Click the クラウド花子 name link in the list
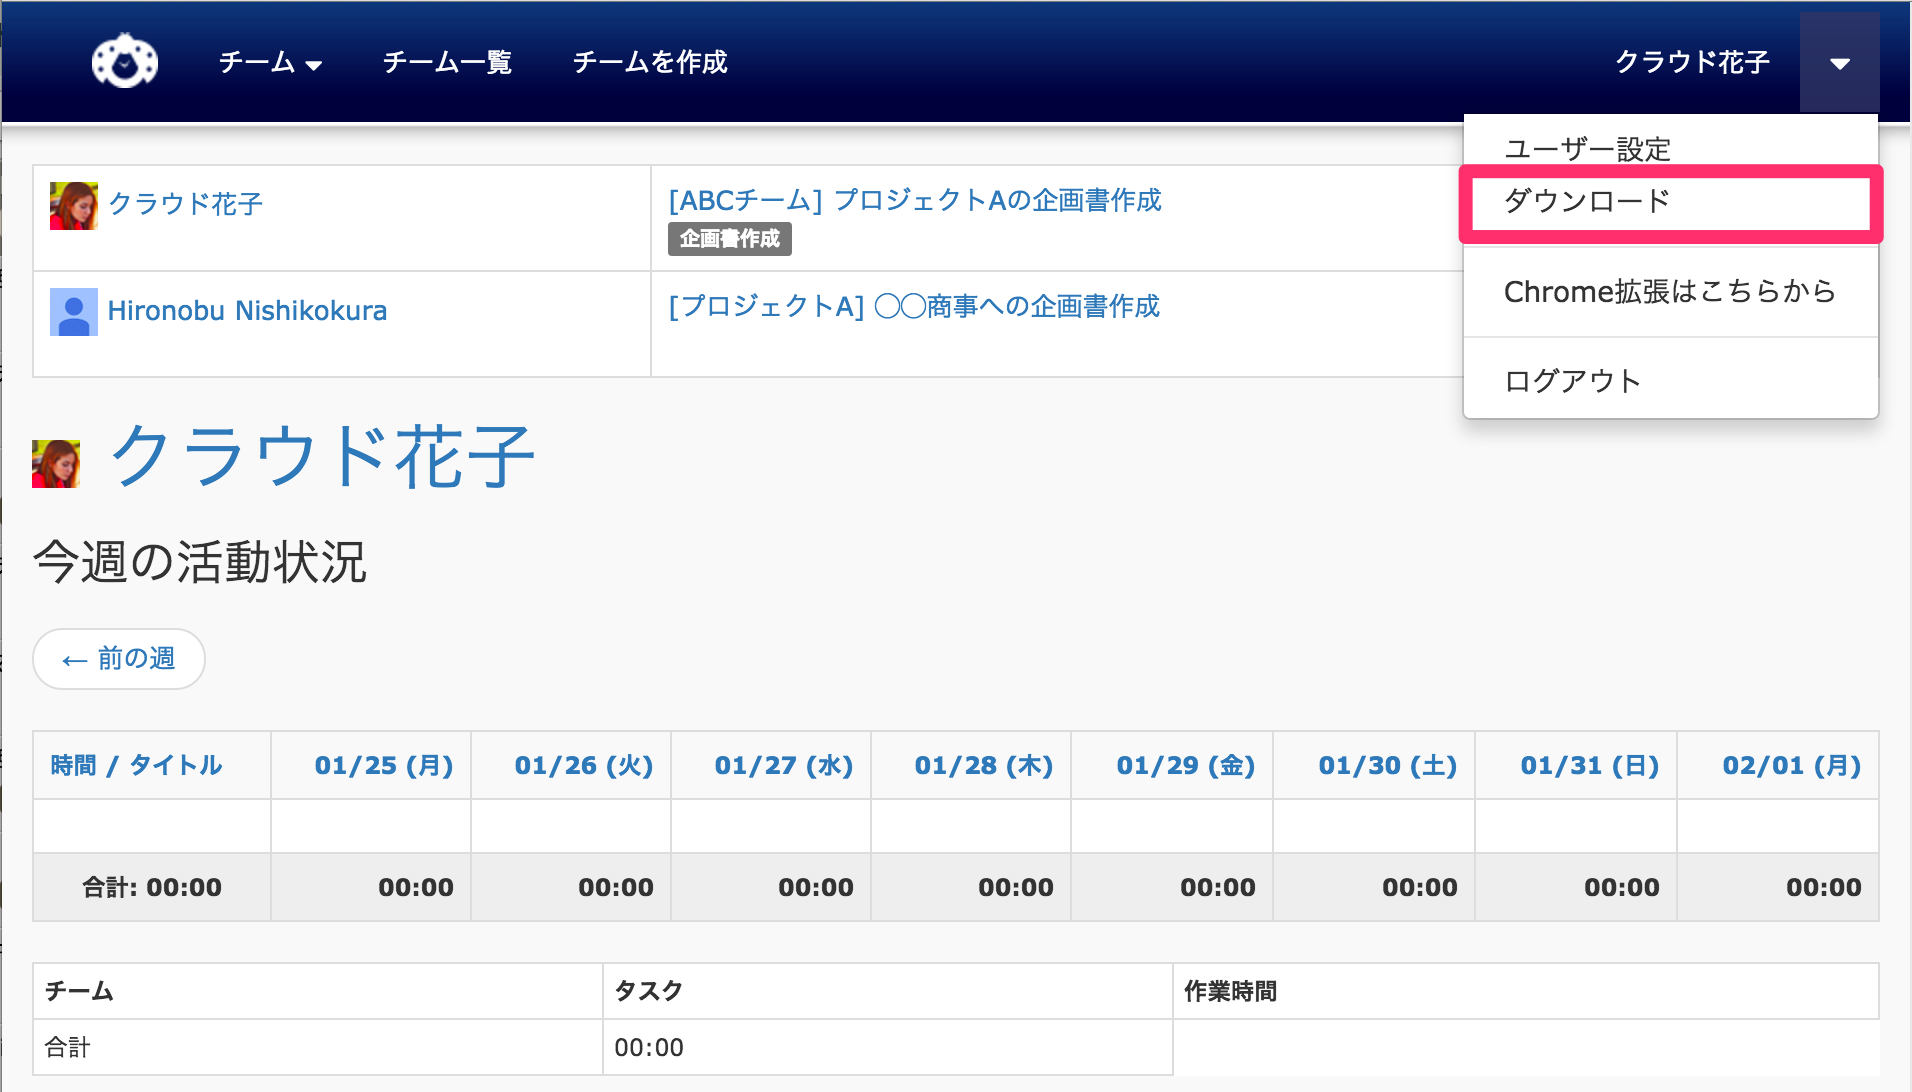 point(185,204)
